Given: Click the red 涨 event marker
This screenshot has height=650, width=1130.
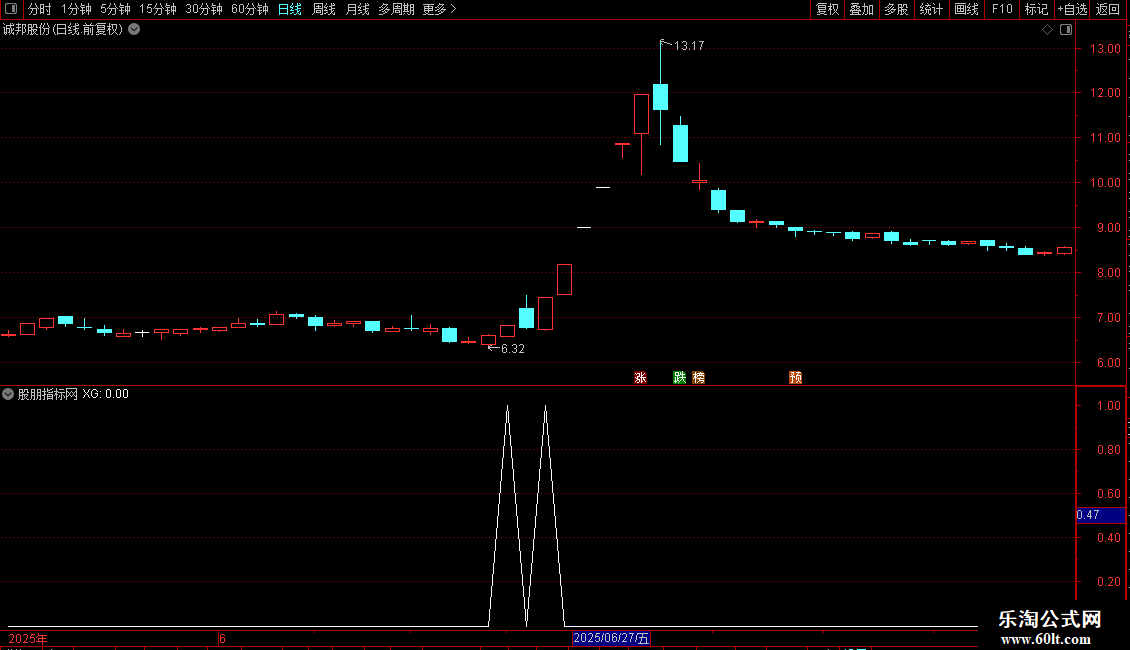Looking at the screenshot, I should click(640, 378).
